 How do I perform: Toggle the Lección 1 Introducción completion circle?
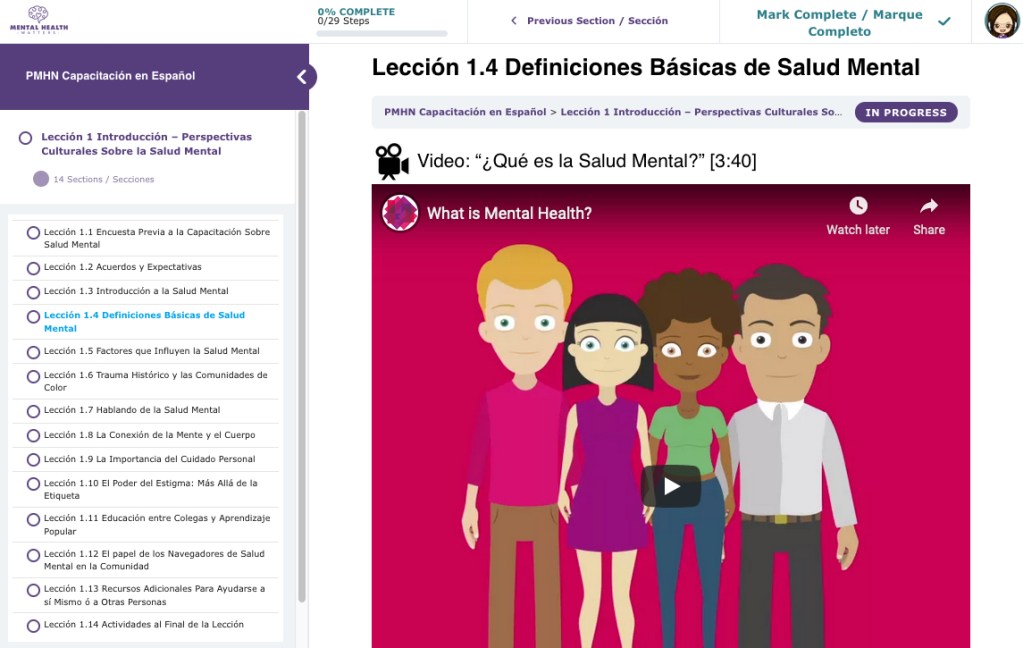[26, 138]
